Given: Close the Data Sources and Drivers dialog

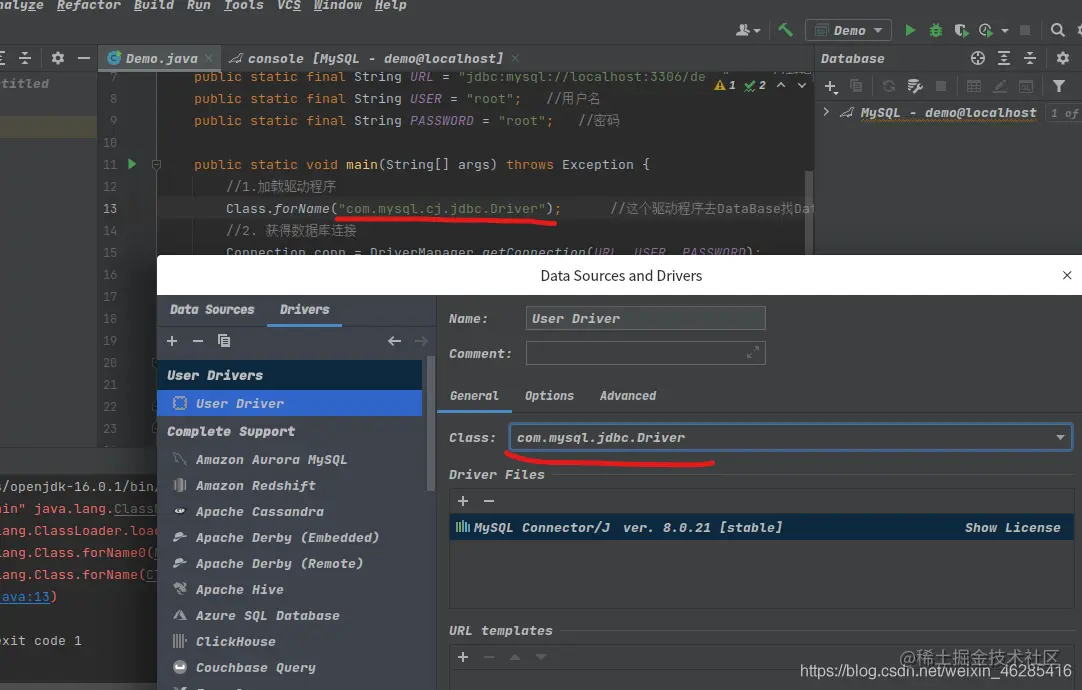Looking at the screenshot, I should [x=1067, y=275].
